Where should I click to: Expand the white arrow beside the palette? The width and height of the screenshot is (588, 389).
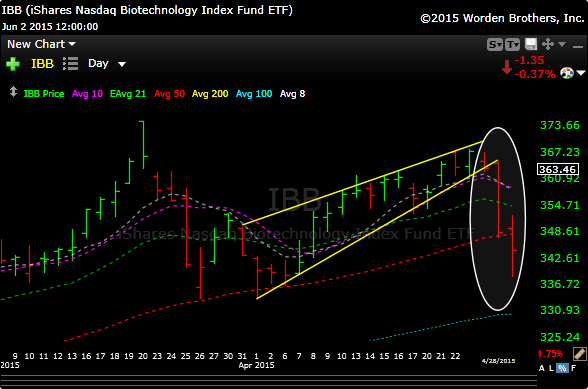coord(581,73)
